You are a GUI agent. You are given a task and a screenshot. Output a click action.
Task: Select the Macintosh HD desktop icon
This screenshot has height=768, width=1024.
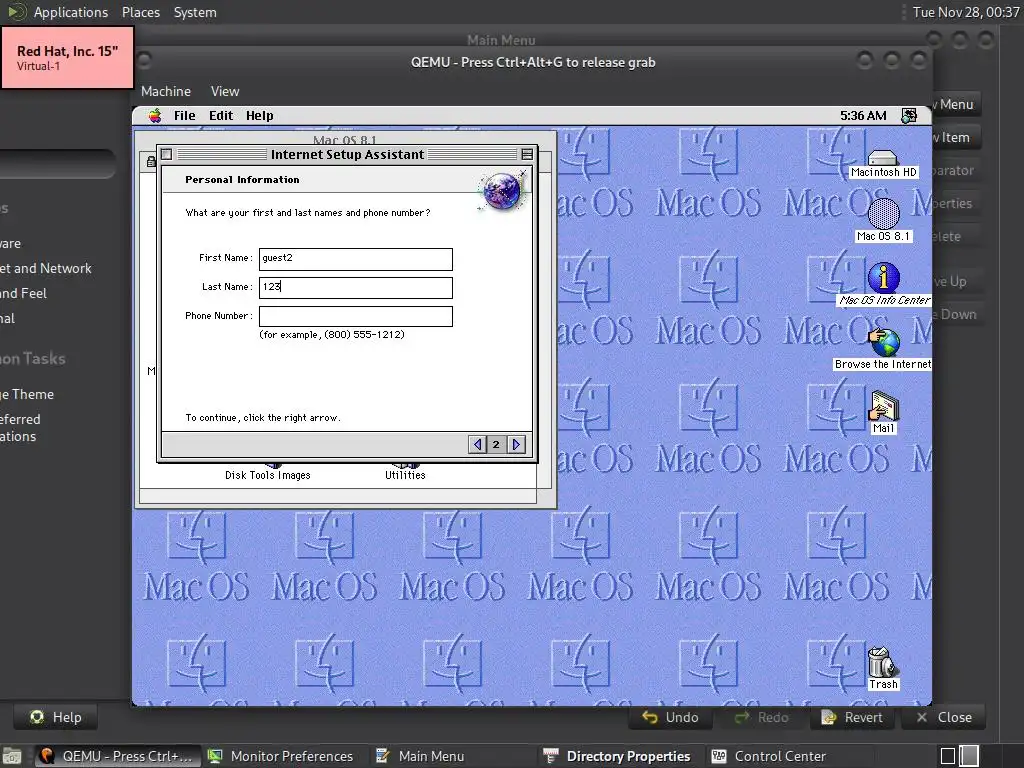tap(883, 165)
